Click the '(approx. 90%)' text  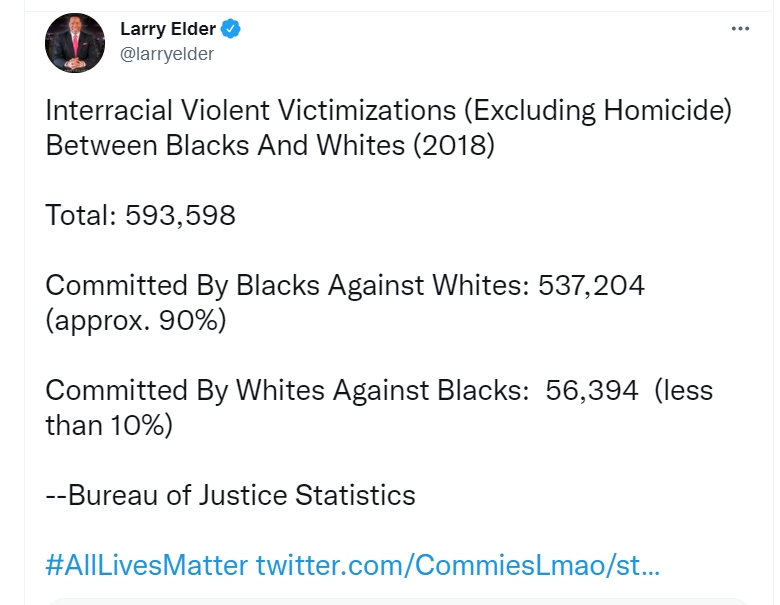(136, 320)
